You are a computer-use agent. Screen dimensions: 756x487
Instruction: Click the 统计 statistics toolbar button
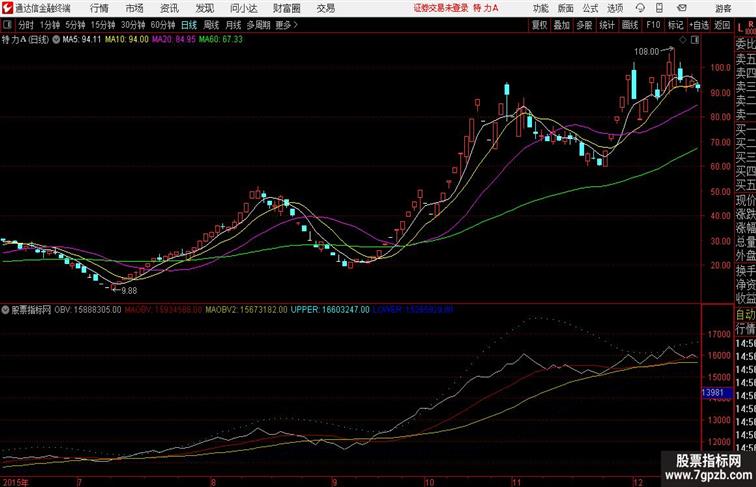coord(607,25)
